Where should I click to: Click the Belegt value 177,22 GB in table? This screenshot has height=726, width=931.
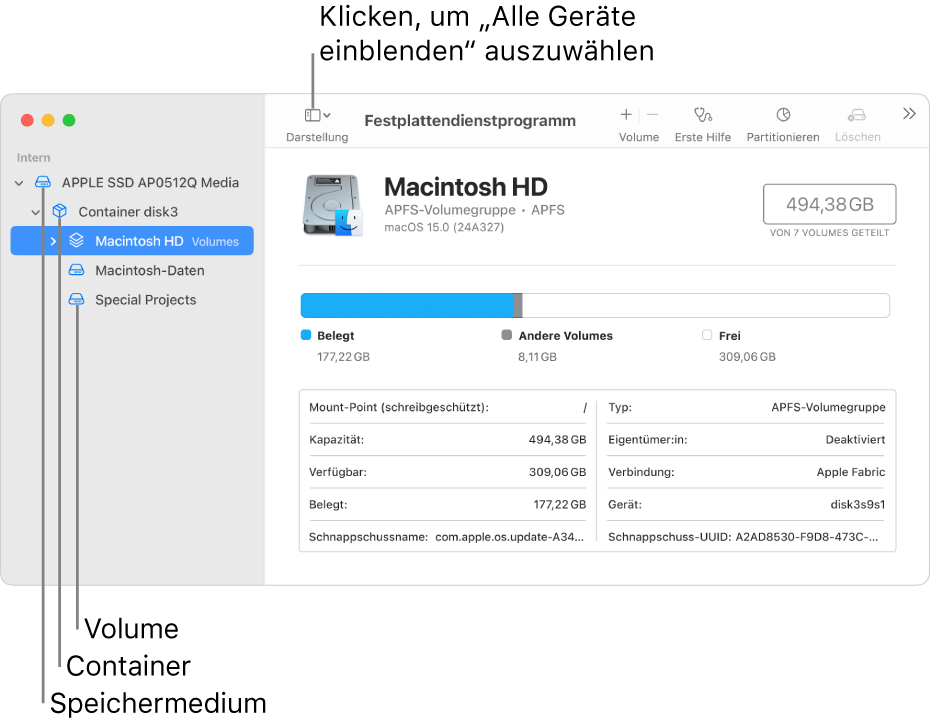(559, 505)
